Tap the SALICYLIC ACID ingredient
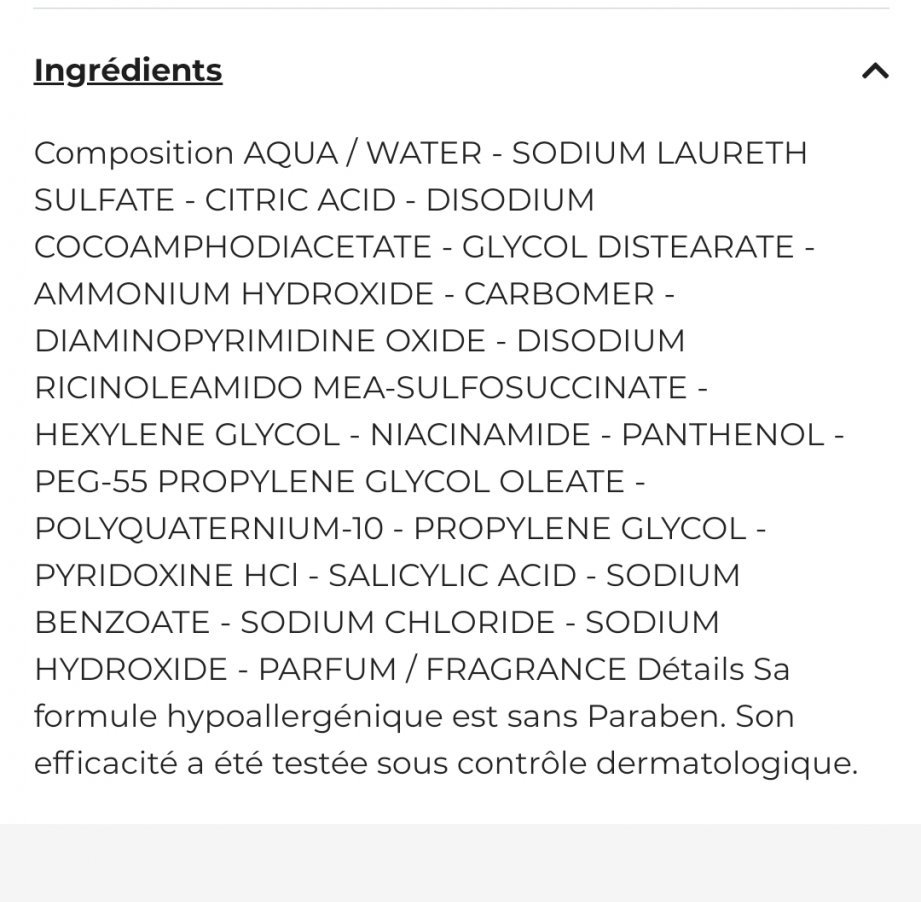 point(452,576)
